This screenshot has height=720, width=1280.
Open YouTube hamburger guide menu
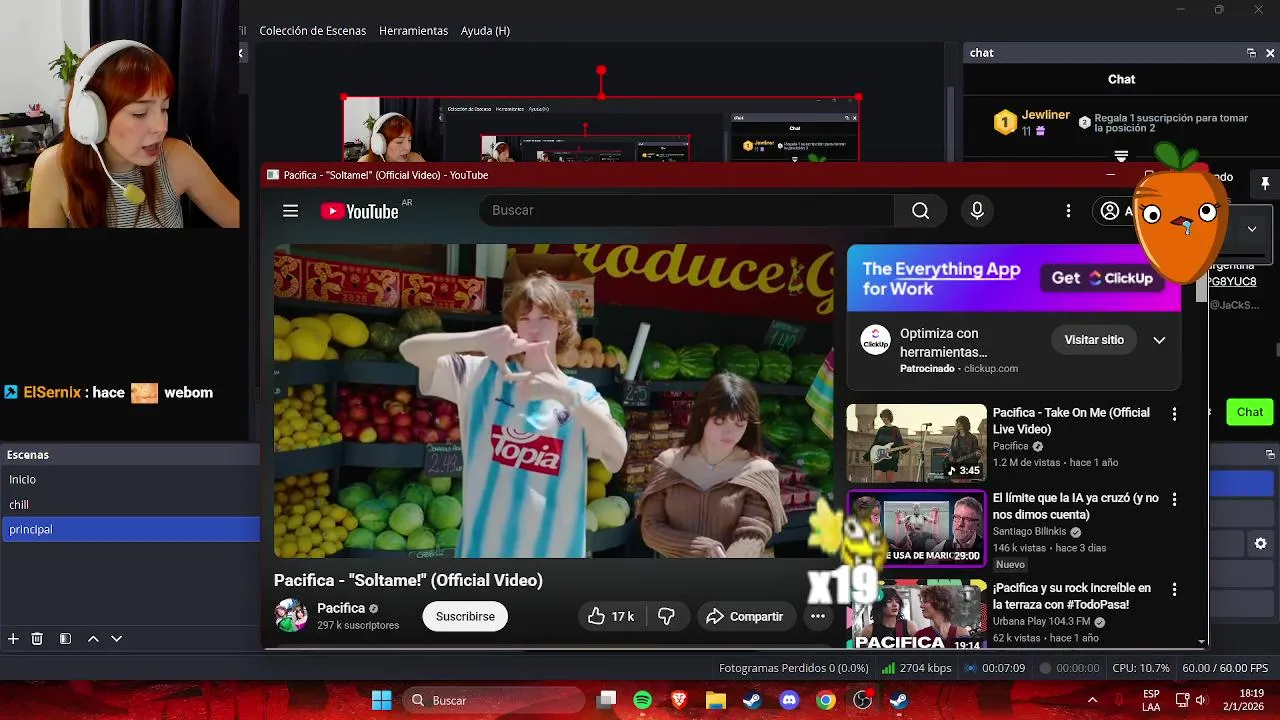(290, 211)
